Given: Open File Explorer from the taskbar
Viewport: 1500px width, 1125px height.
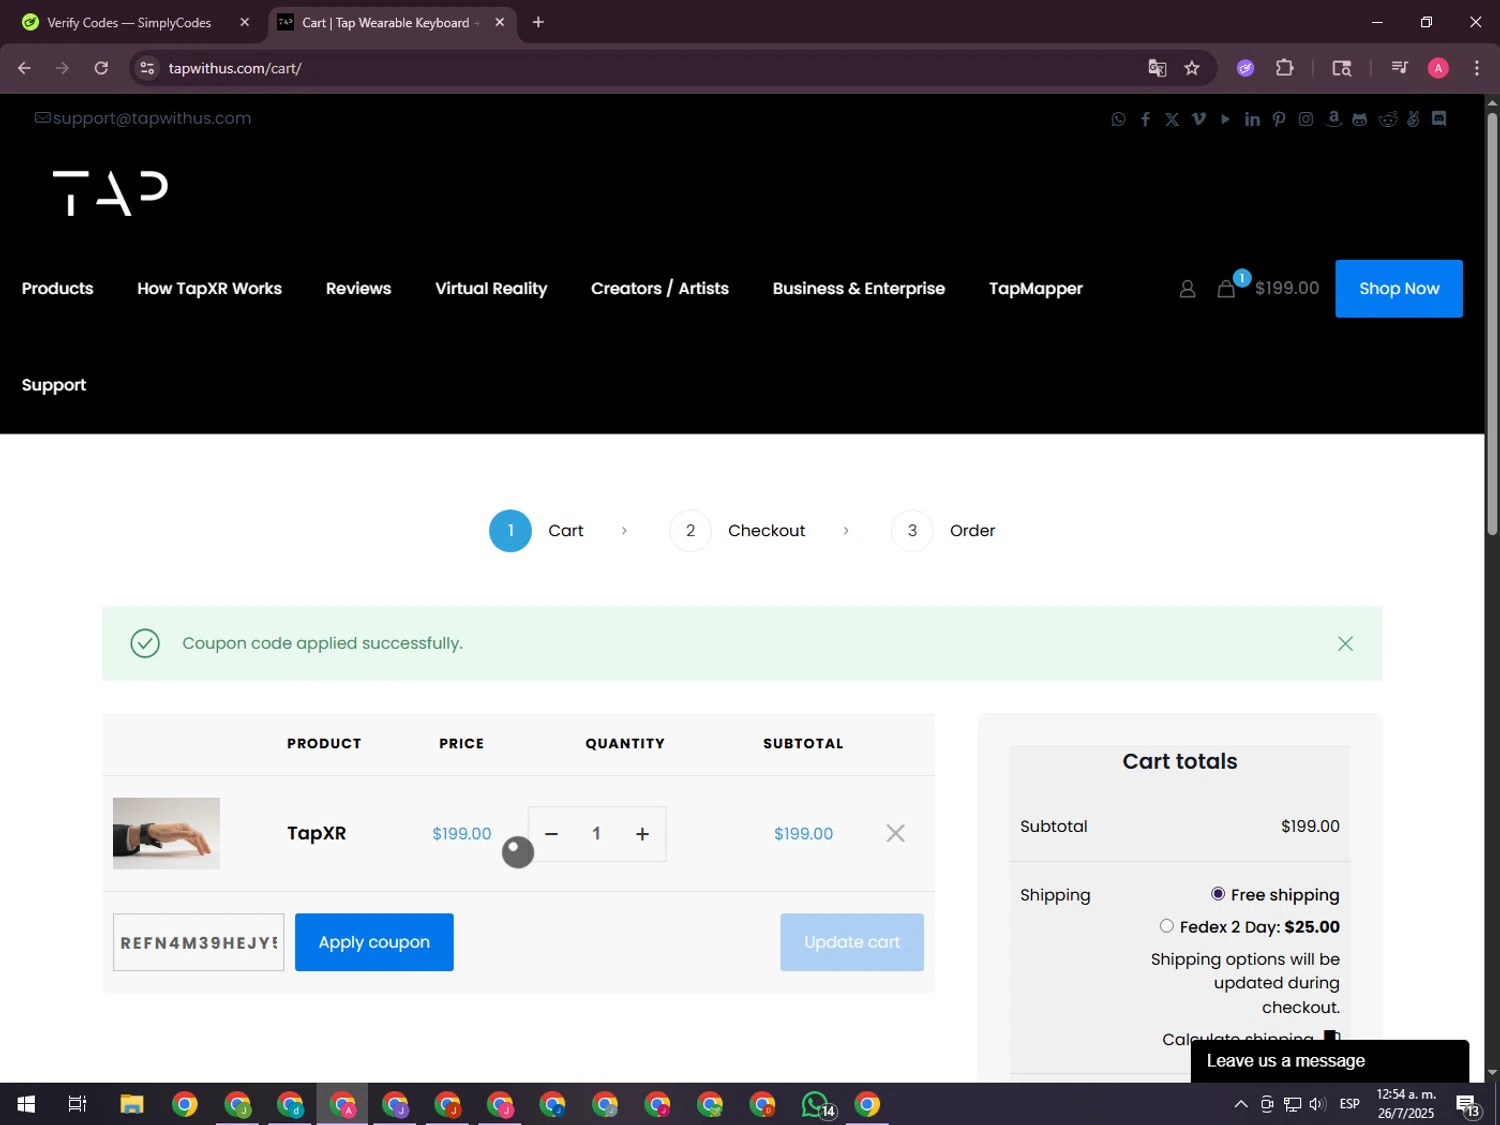Looking at the screenshot, I should pos(132,1104).
